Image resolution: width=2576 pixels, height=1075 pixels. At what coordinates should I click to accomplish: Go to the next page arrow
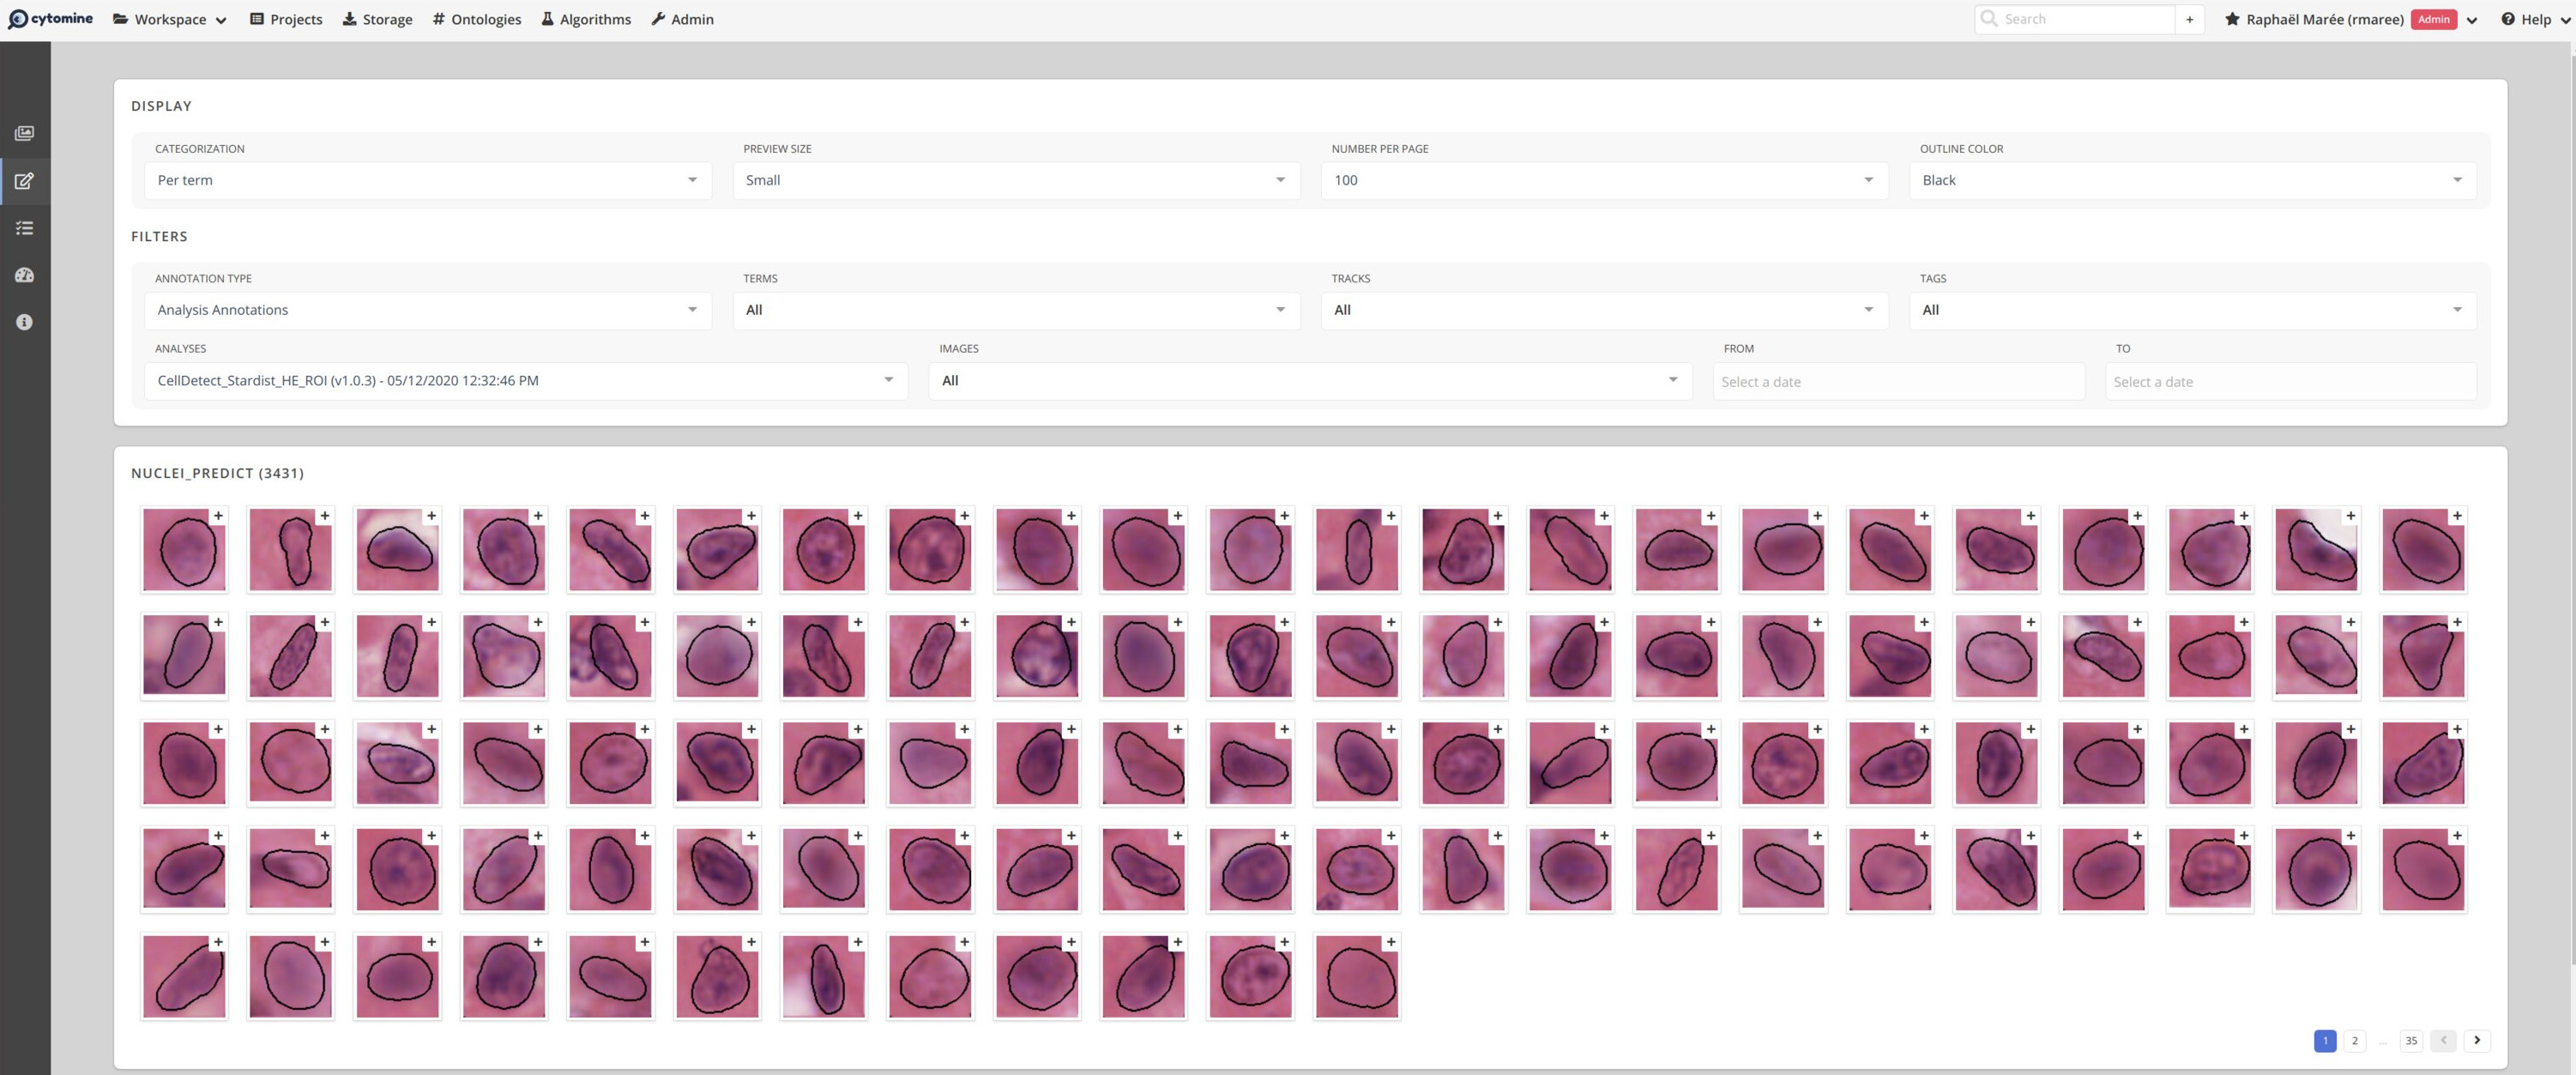[x=2477, y=1040]
